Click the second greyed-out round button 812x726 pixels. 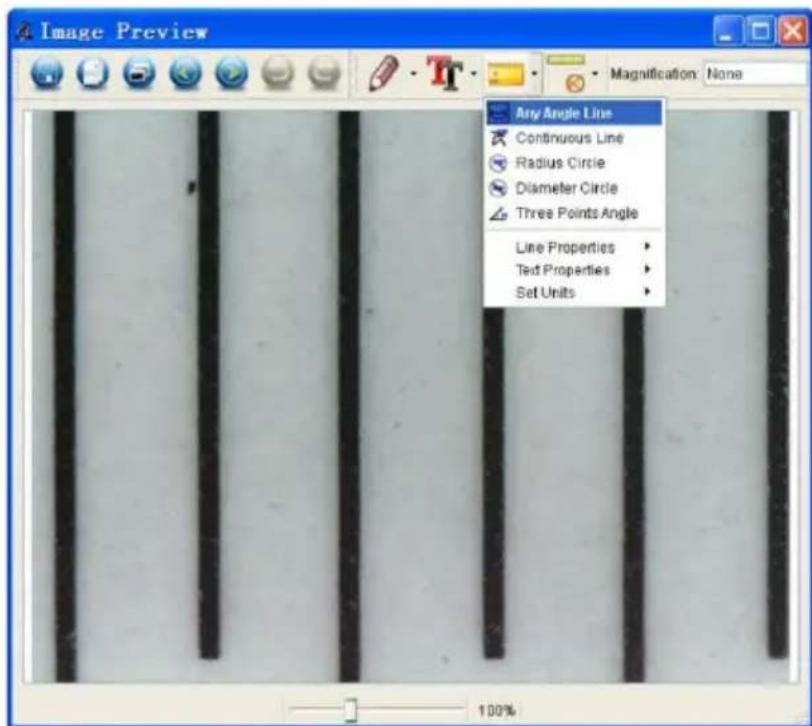point(324,73)
